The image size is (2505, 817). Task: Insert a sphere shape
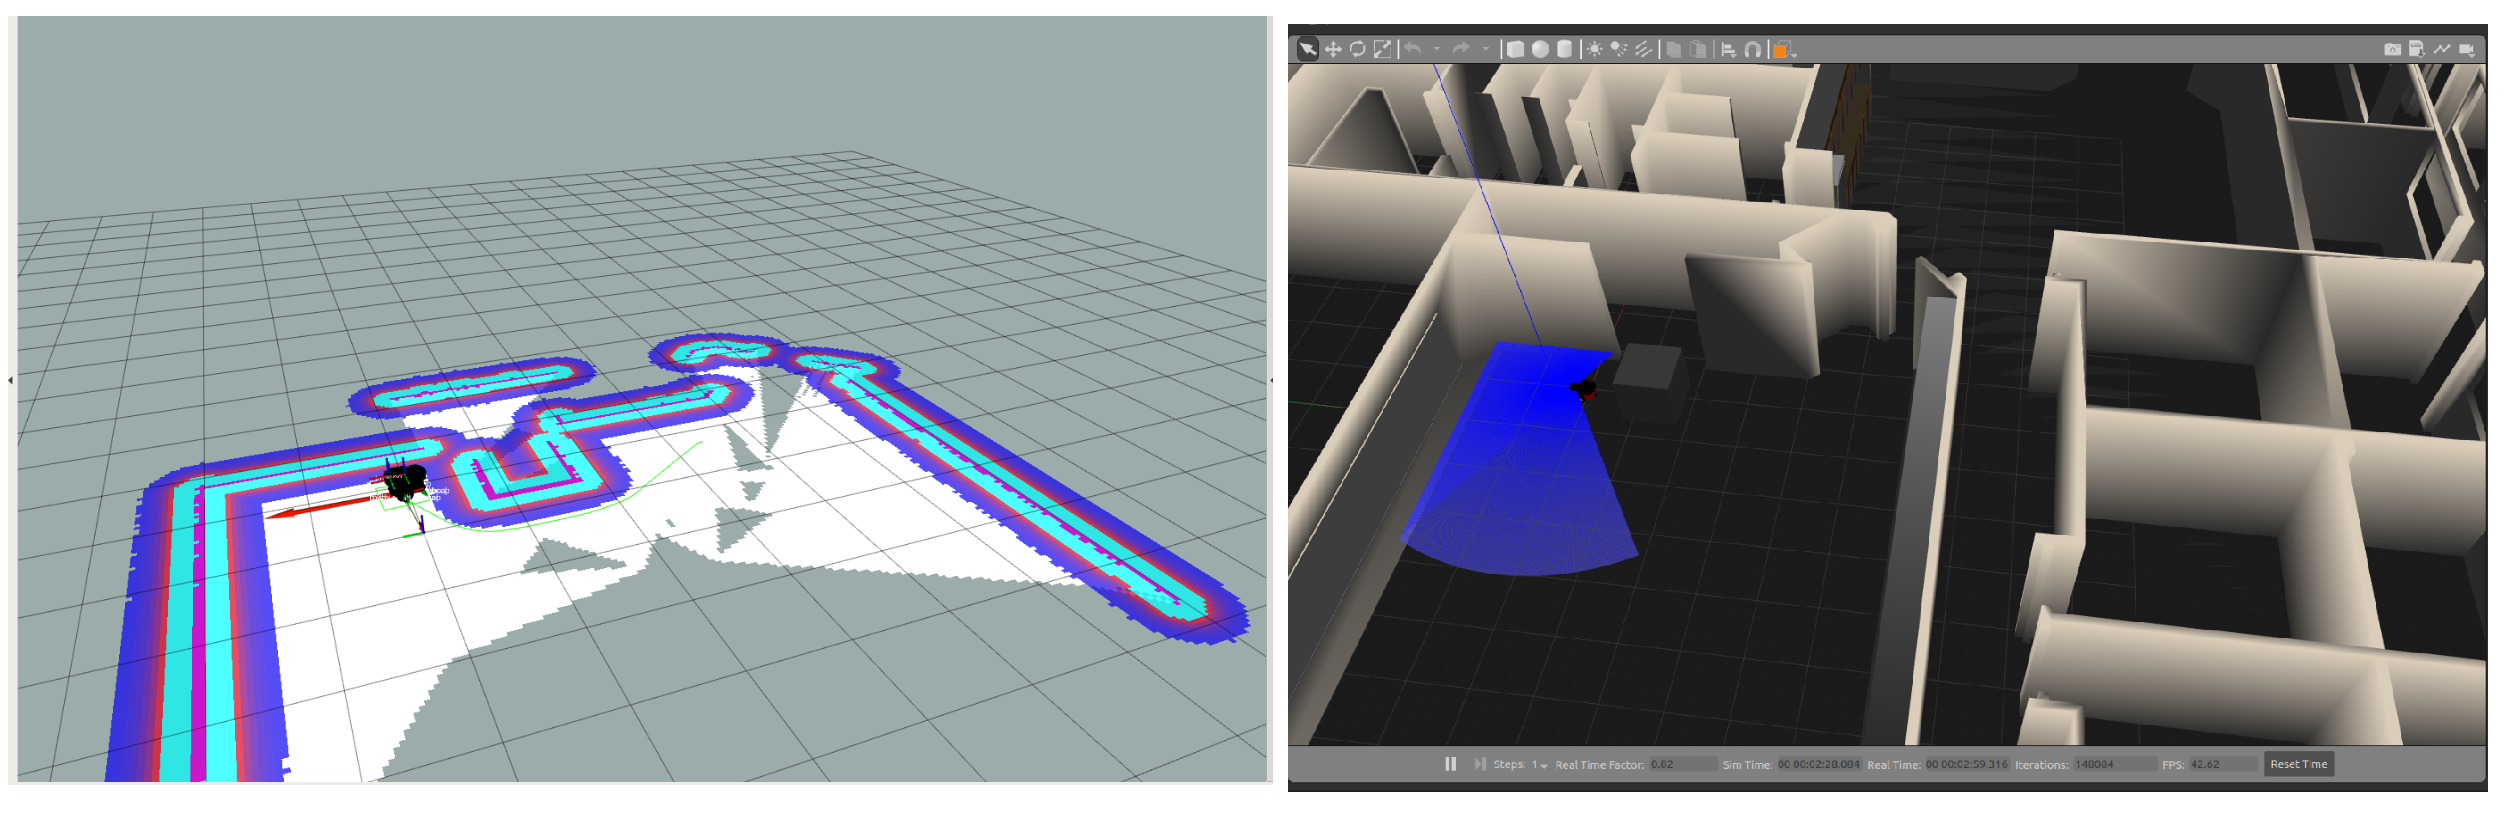(x=1540, y=49)
